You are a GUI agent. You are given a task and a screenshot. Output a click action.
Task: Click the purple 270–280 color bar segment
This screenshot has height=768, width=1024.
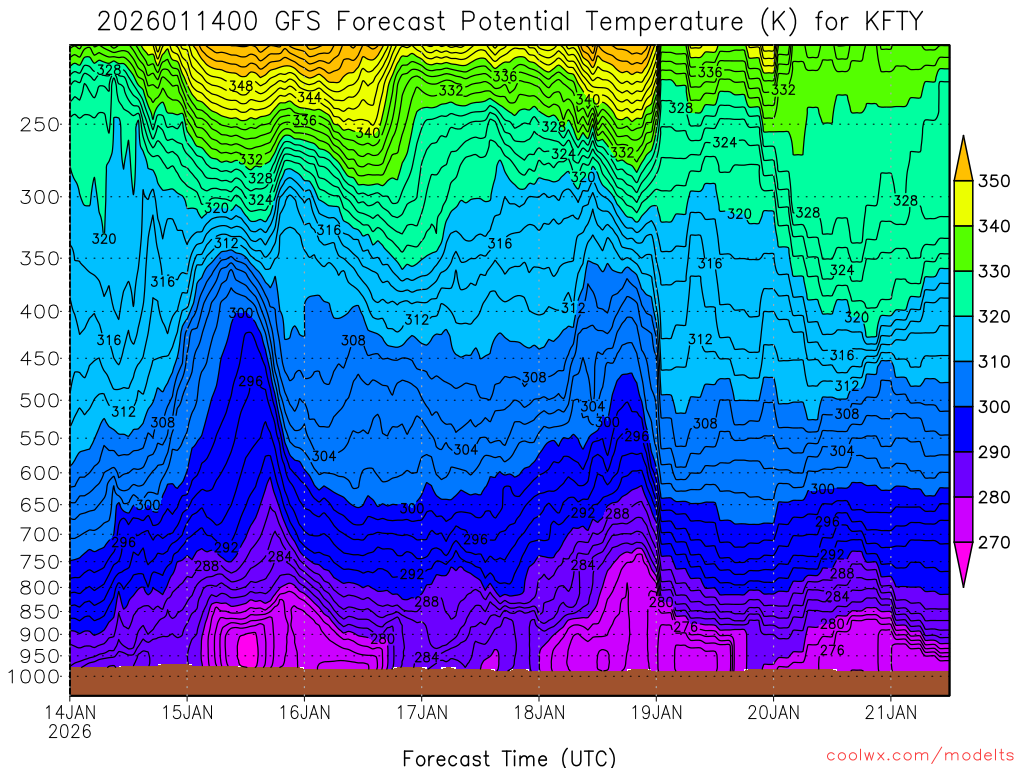pos(963,519)
